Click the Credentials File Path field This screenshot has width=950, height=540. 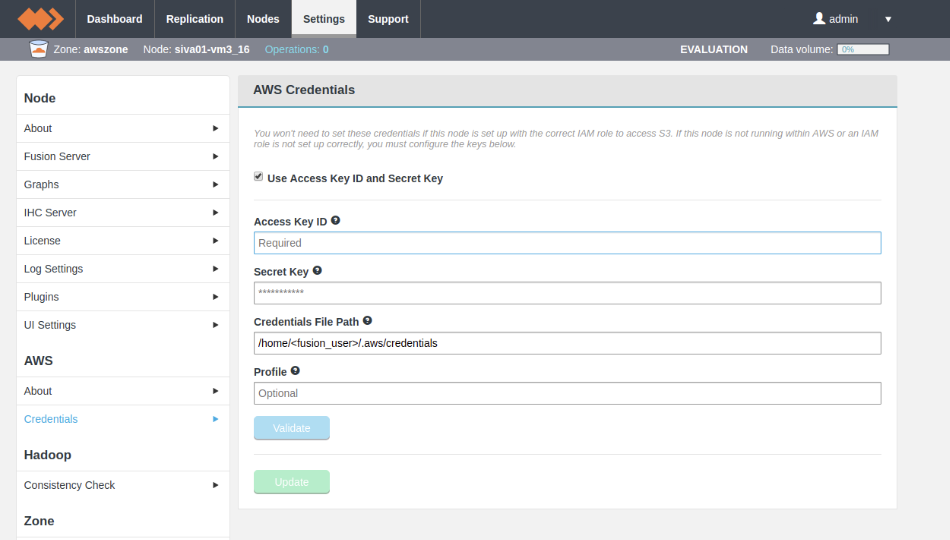[x=567, y=343]
